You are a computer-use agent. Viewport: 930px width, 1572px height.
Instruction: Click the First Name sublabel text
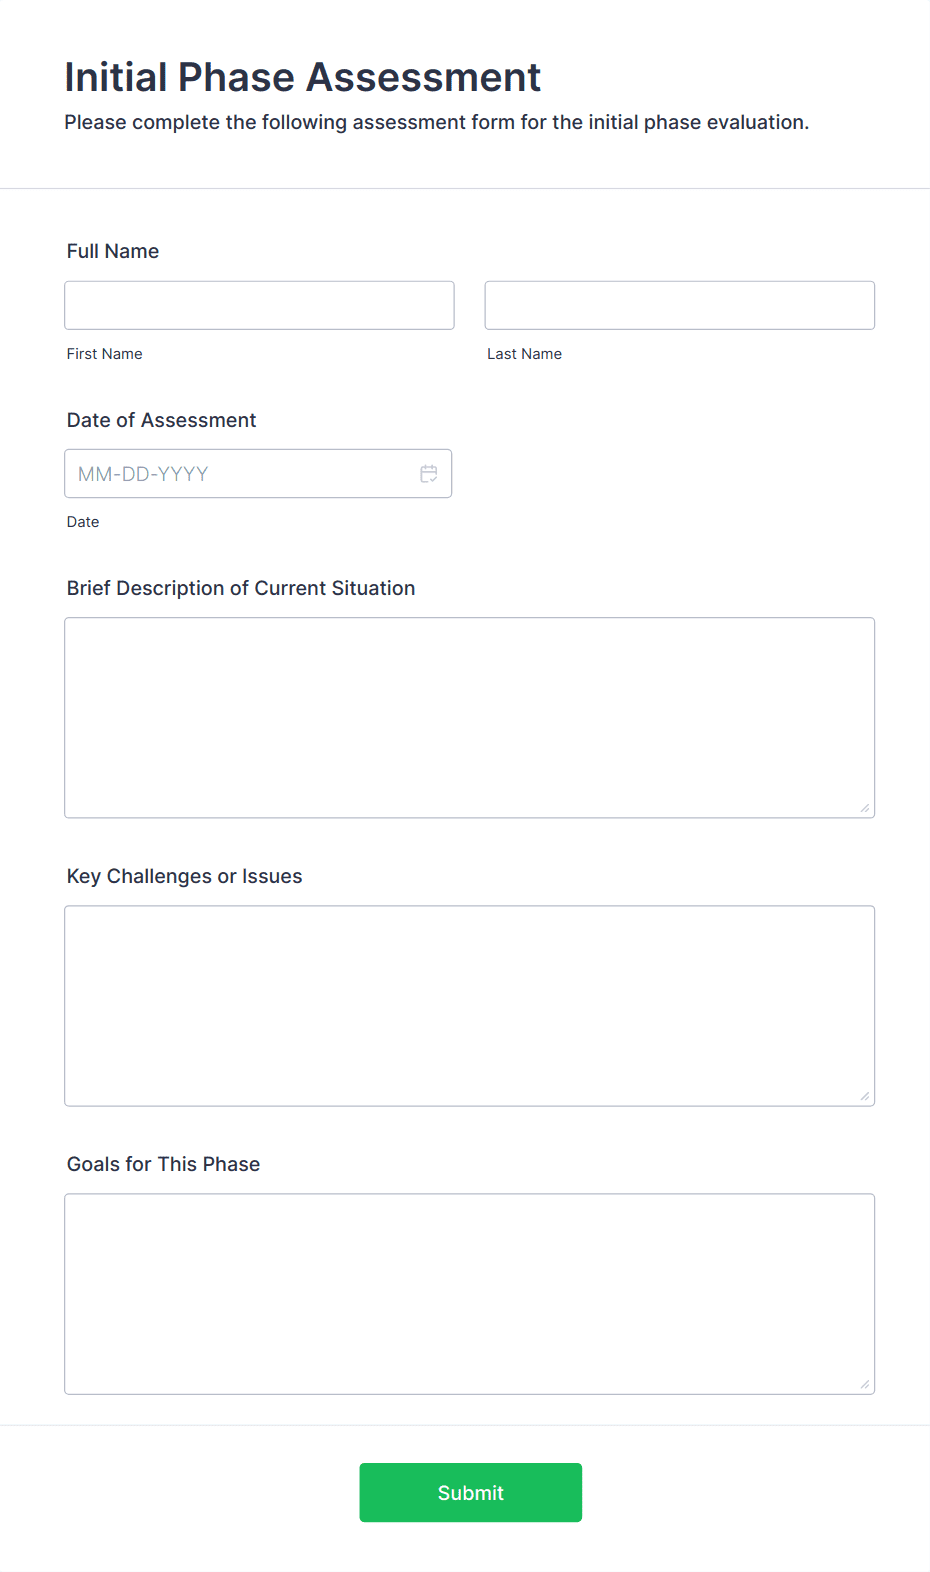point(104,353)
